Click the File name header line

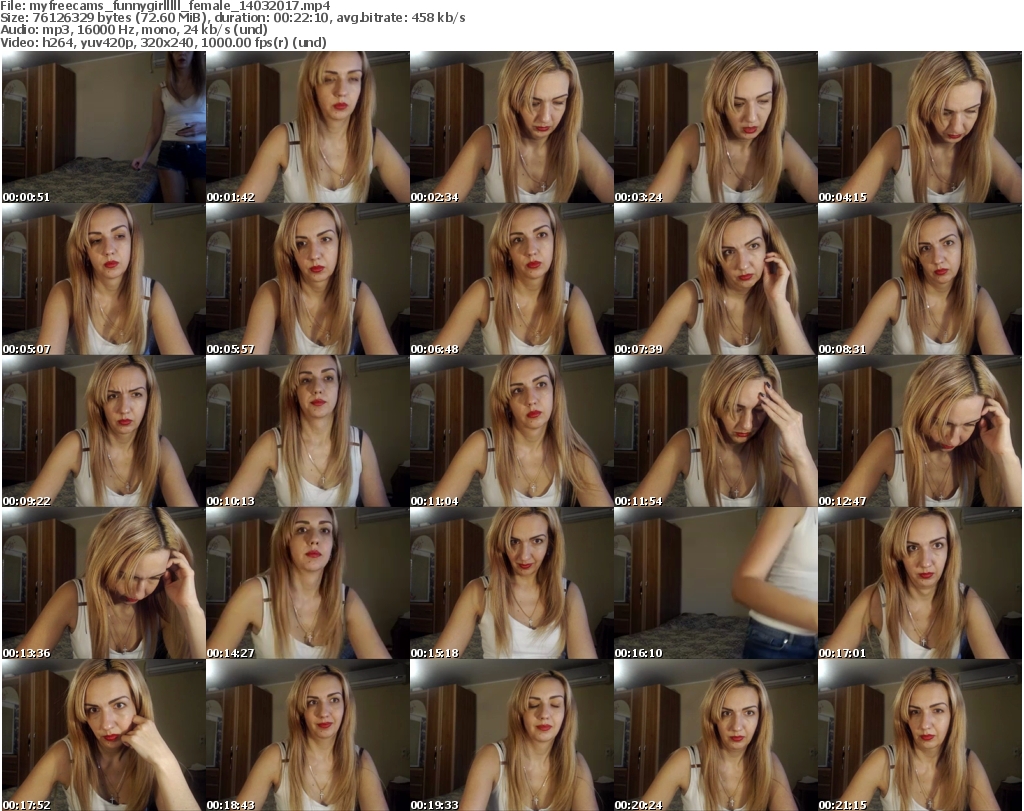coord(165,6)
